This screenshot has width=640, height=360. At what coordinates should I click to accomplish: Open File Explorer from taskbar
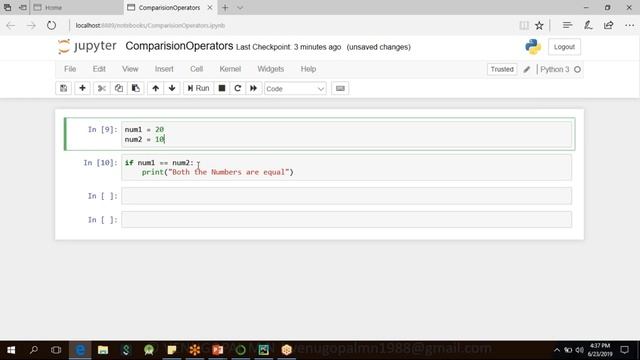coord(103,350)
